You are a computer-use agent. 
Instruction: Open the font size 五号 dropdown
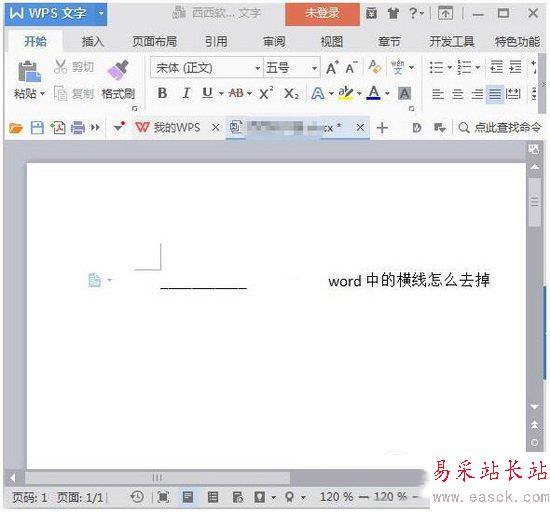[x=314, y=68]
